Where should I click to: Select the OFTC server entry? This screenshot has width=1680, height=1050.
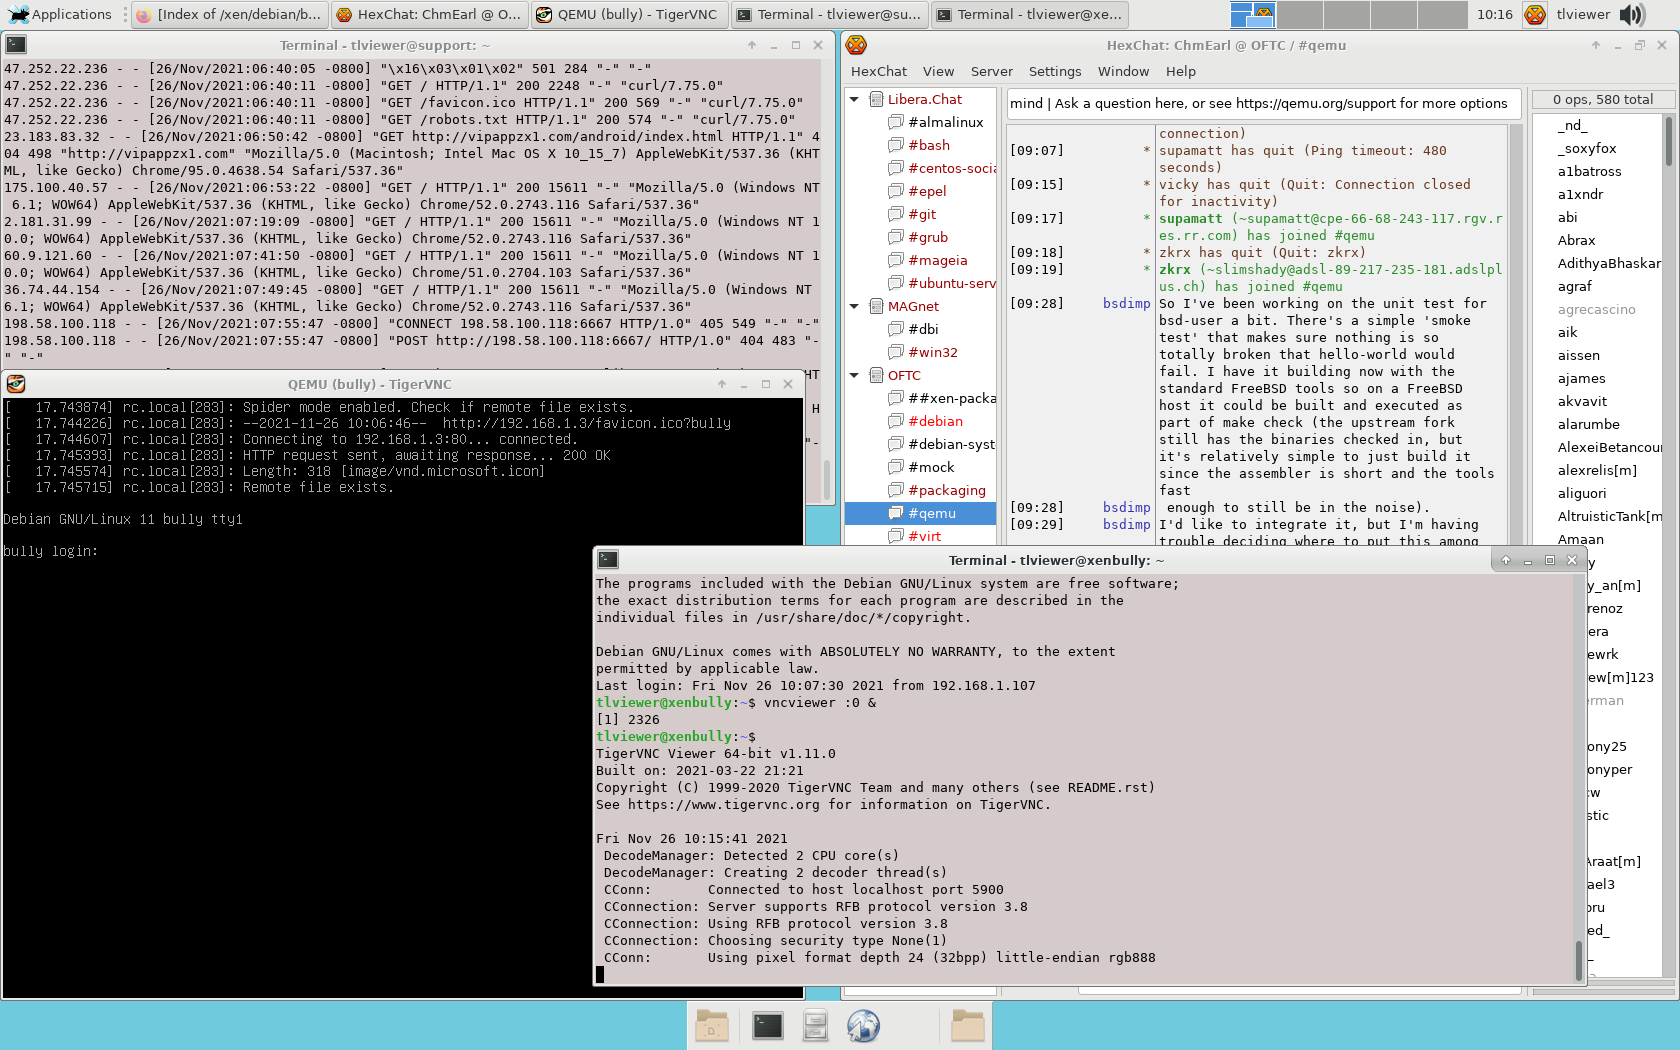904,375
